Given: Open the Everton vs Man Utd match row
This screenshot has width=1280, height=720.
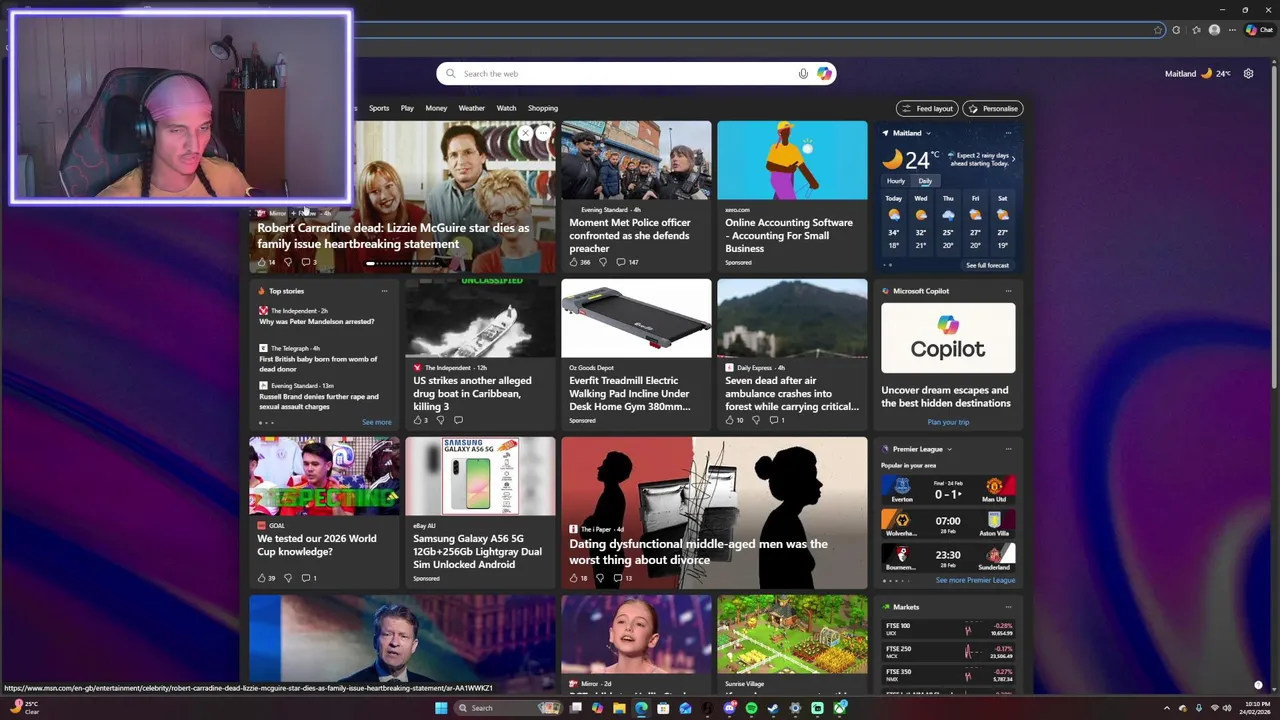Looking at the screenshot, I should point(948,490).
